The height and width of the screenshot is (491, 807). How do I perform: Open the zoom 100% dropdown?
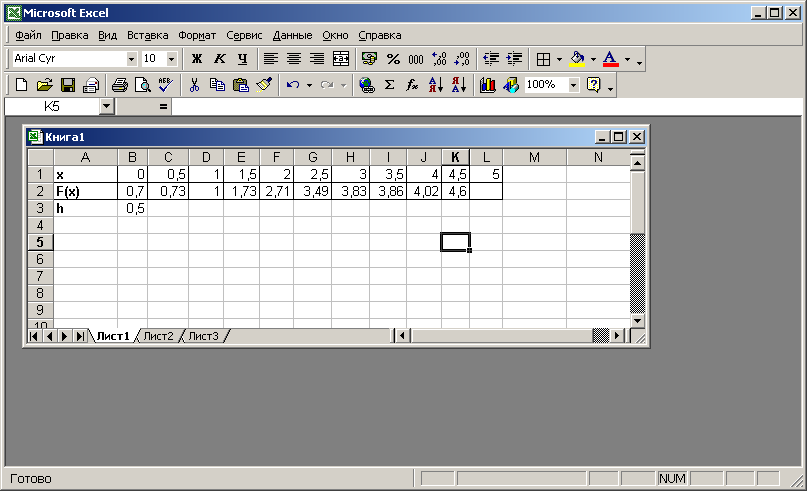[x=573, y=84]
